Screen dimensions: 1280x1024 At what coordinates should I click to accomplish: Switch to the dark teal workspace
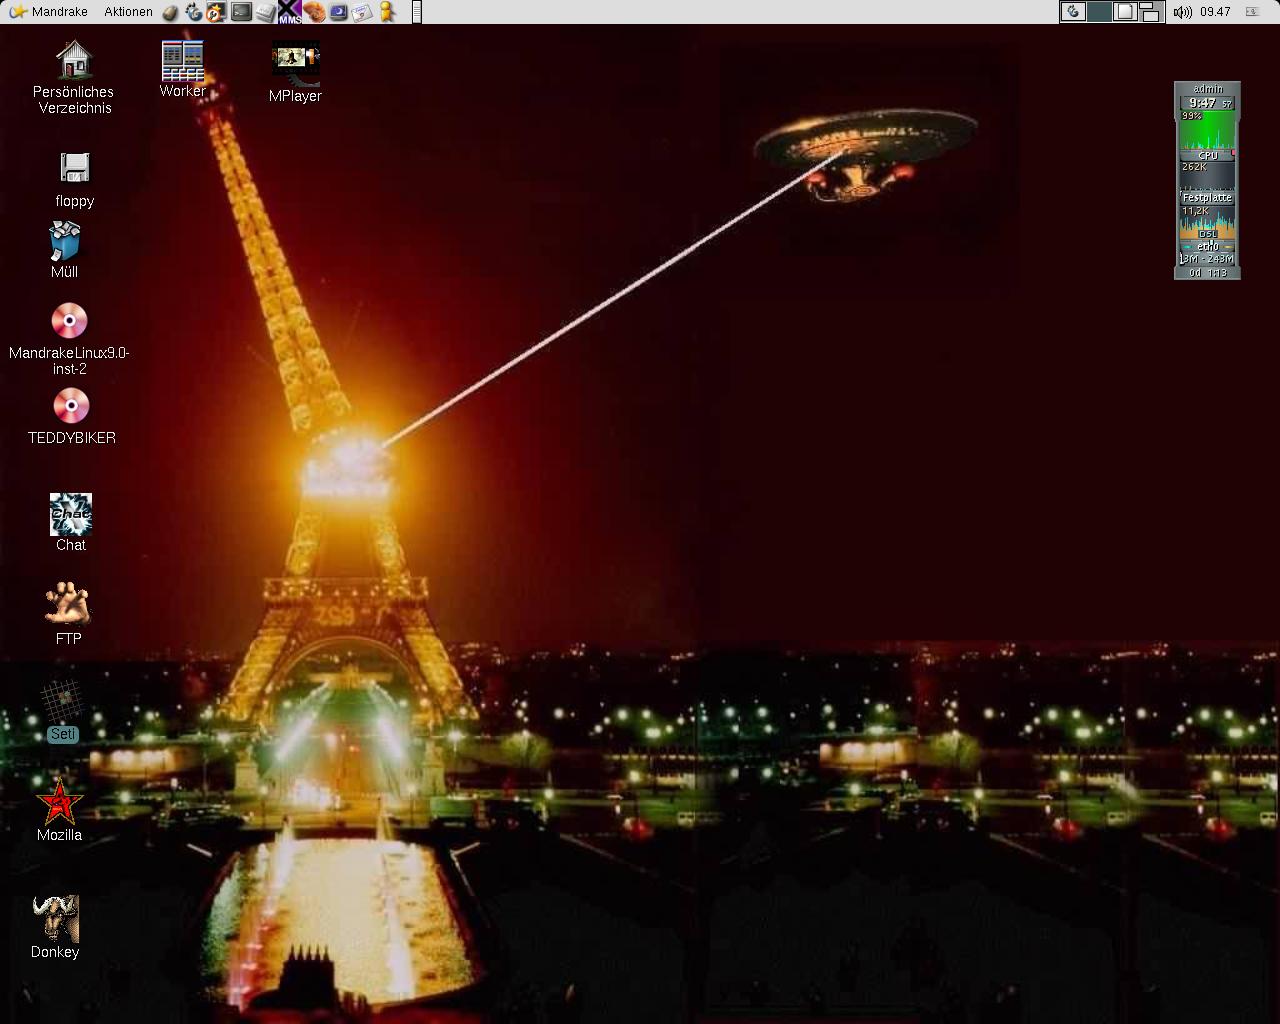(x=1099, y=12)
